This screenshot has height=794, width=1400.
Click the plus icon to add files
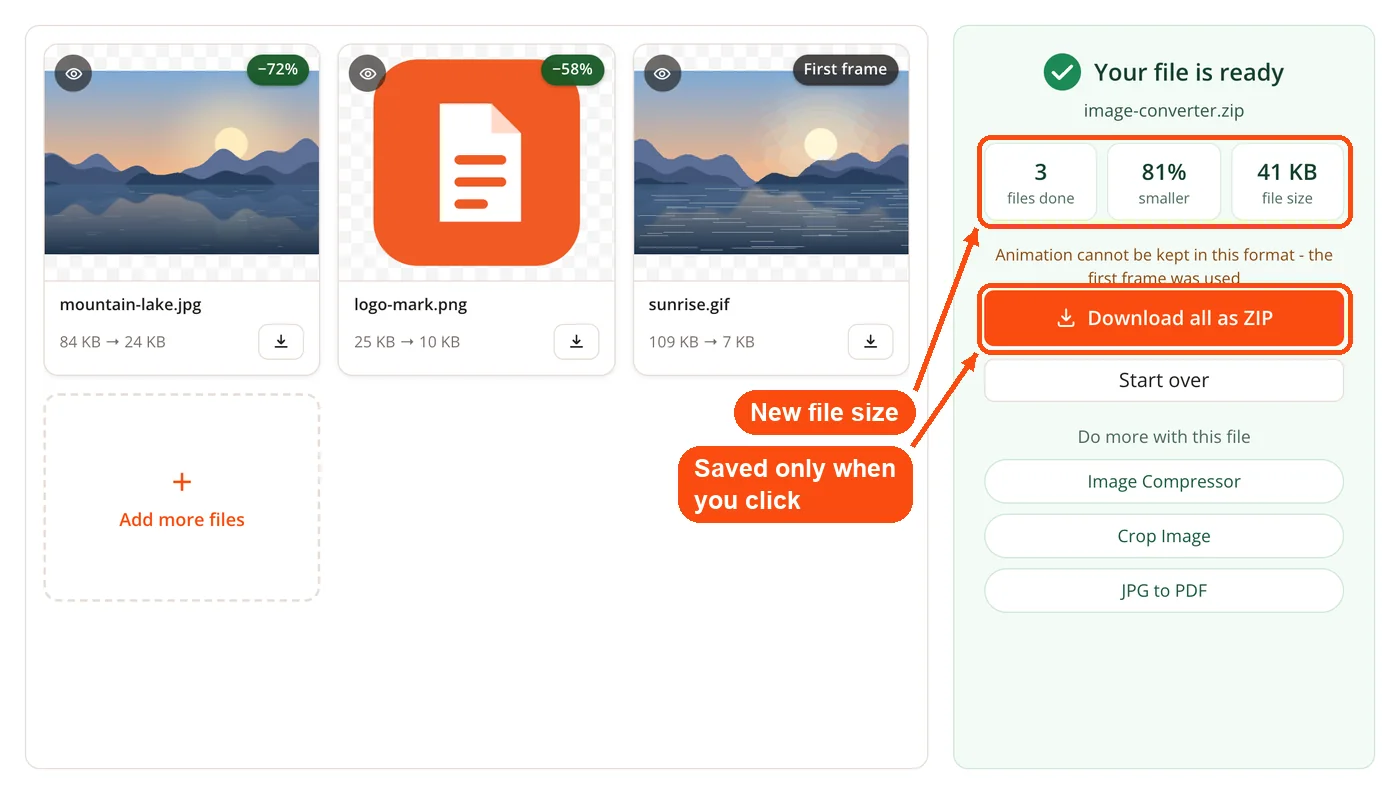pos(182,483)
